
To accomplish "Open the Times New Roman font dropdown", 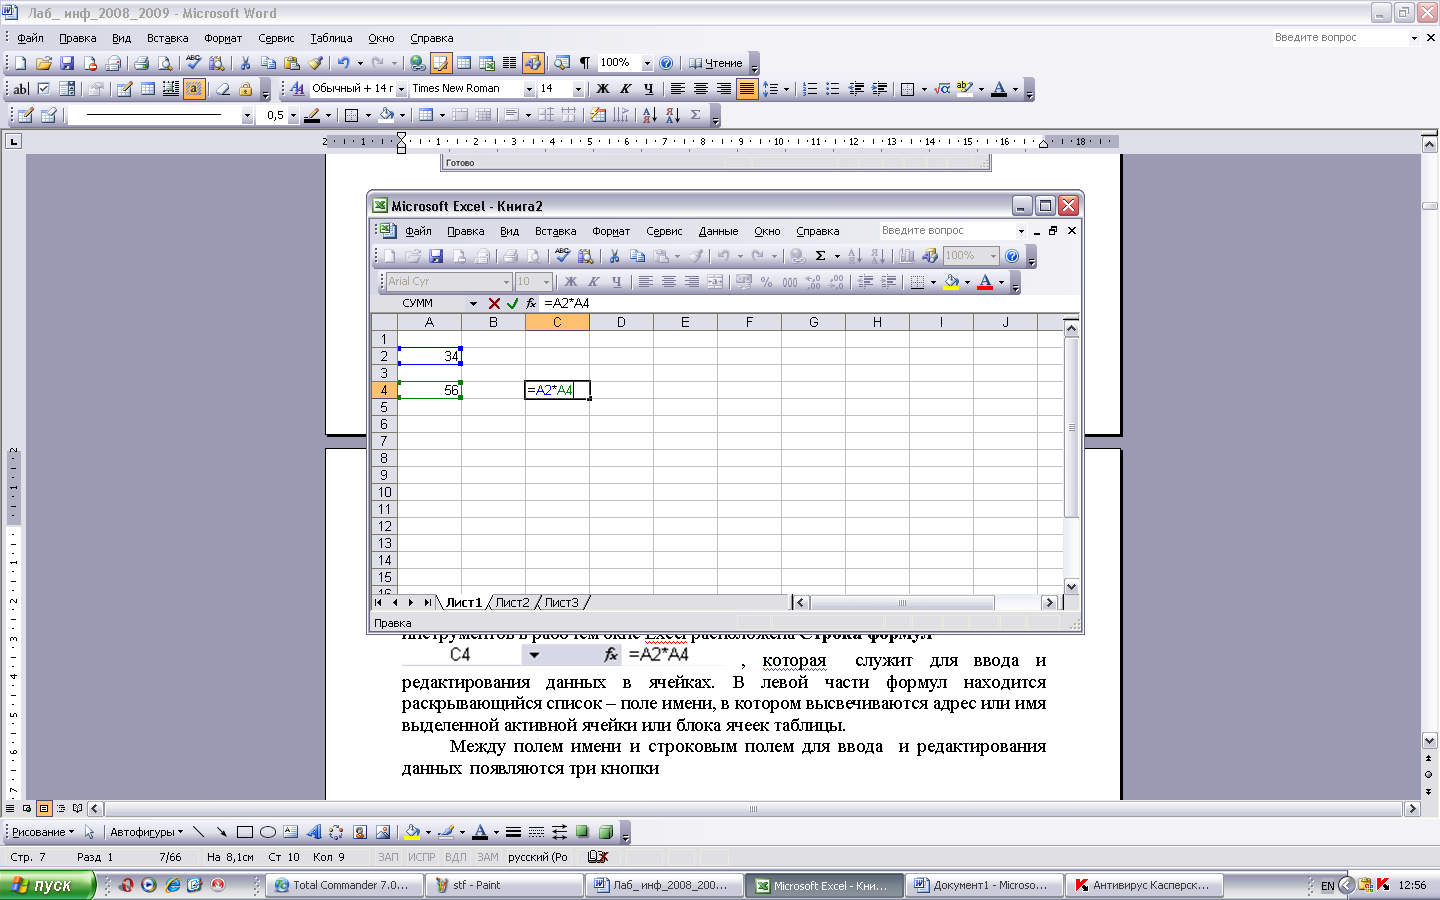I will coord(530,89).
